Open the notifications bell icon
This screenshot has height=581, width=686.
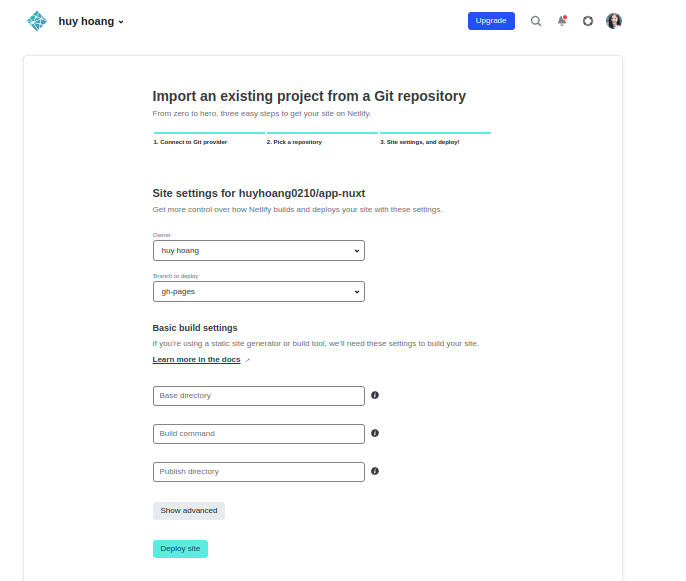click(562, 21)
